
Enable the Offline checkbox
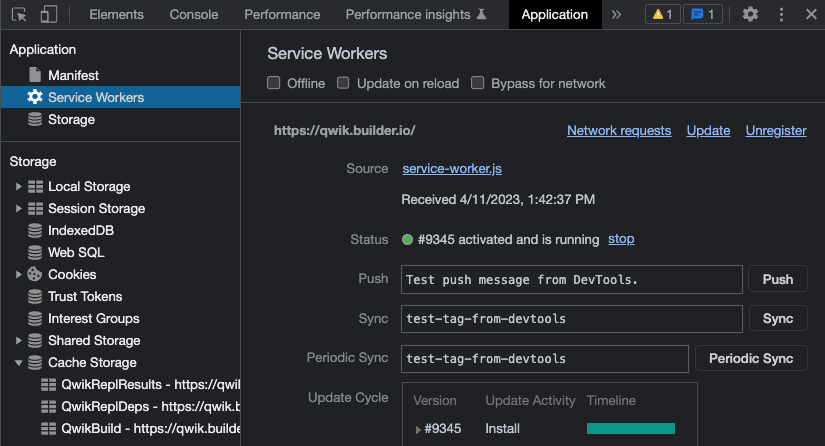coord(274,84)
